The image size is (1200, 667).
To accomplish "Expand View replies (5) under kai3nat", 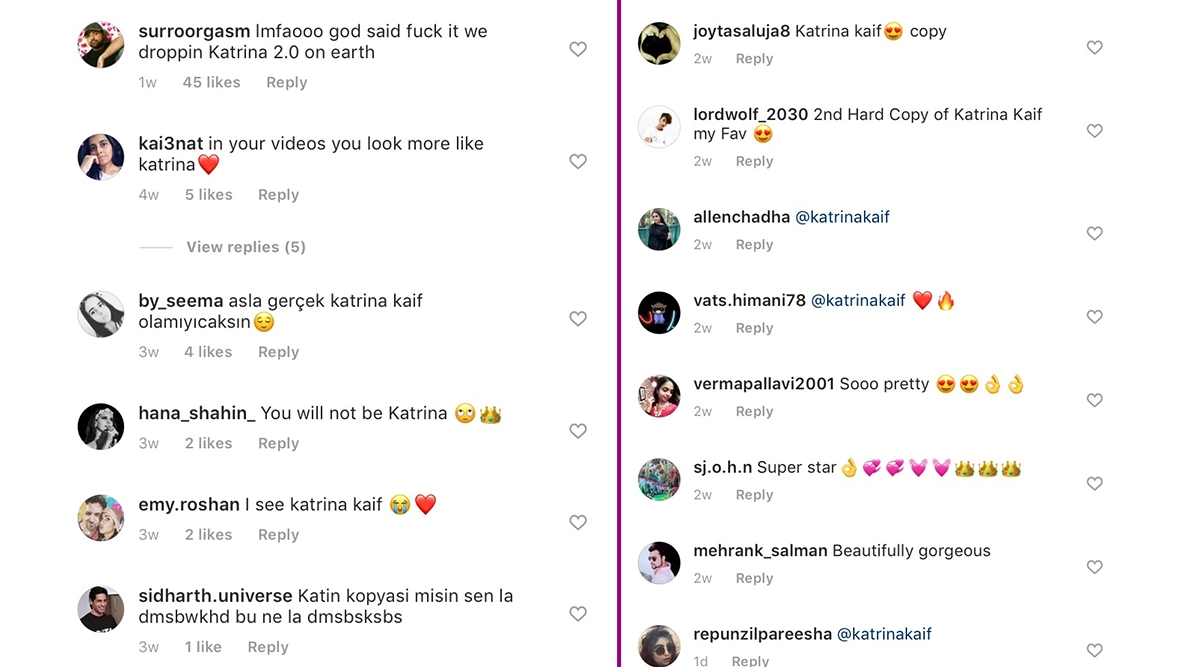I will 245,247.
